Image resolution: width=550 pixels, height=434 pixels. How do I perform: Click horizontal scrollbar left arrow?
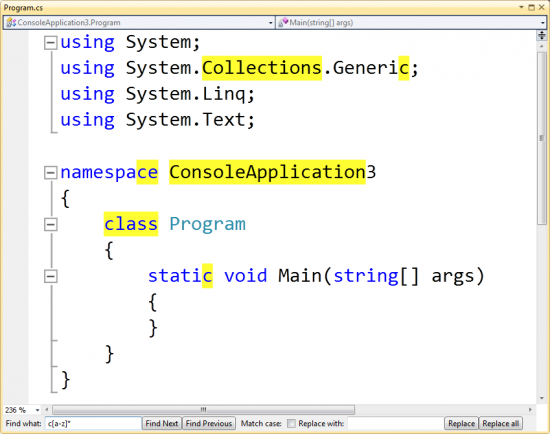[x=47, y=409]
